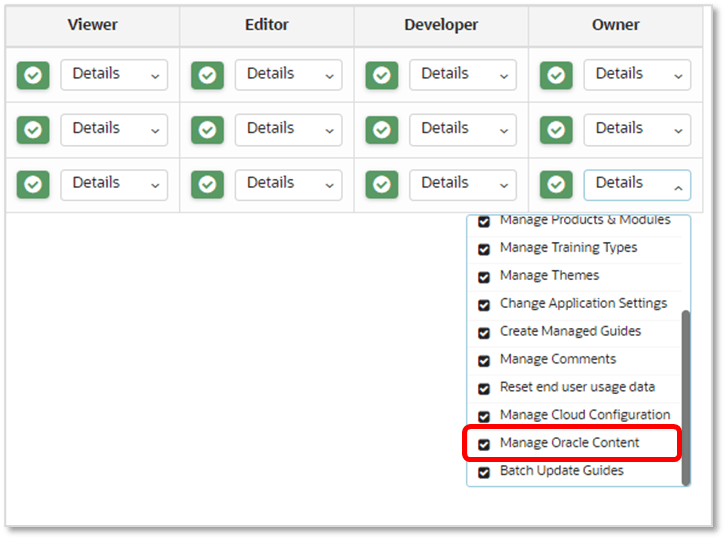Toggle Manage Themes checkbox

(x=484, y=277)
